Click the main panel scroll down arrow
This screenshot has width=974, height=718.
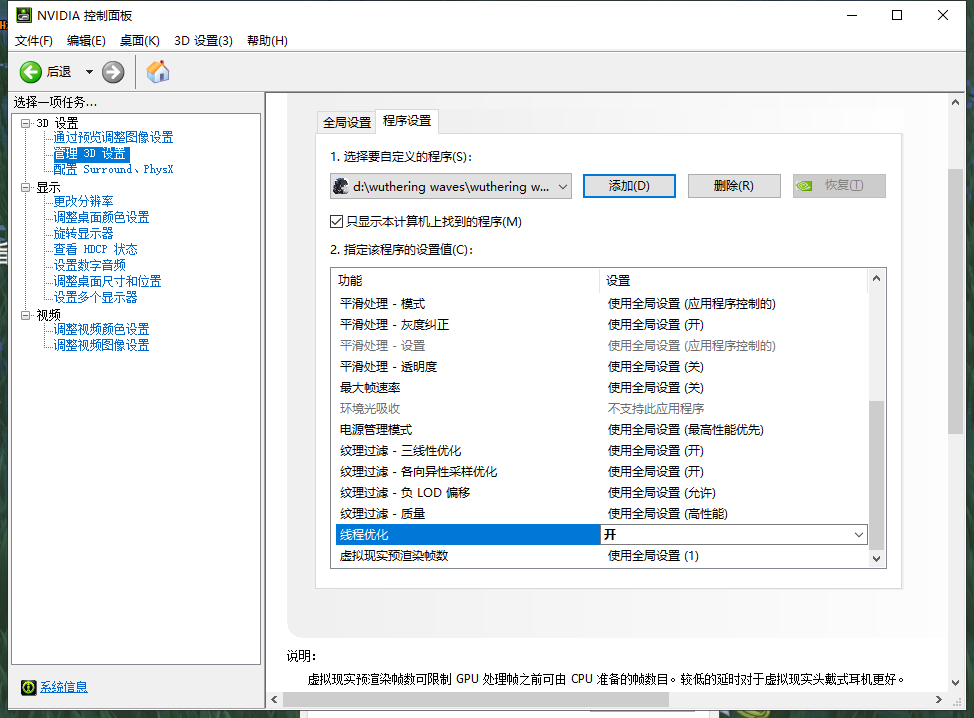[x=955, y=683]
